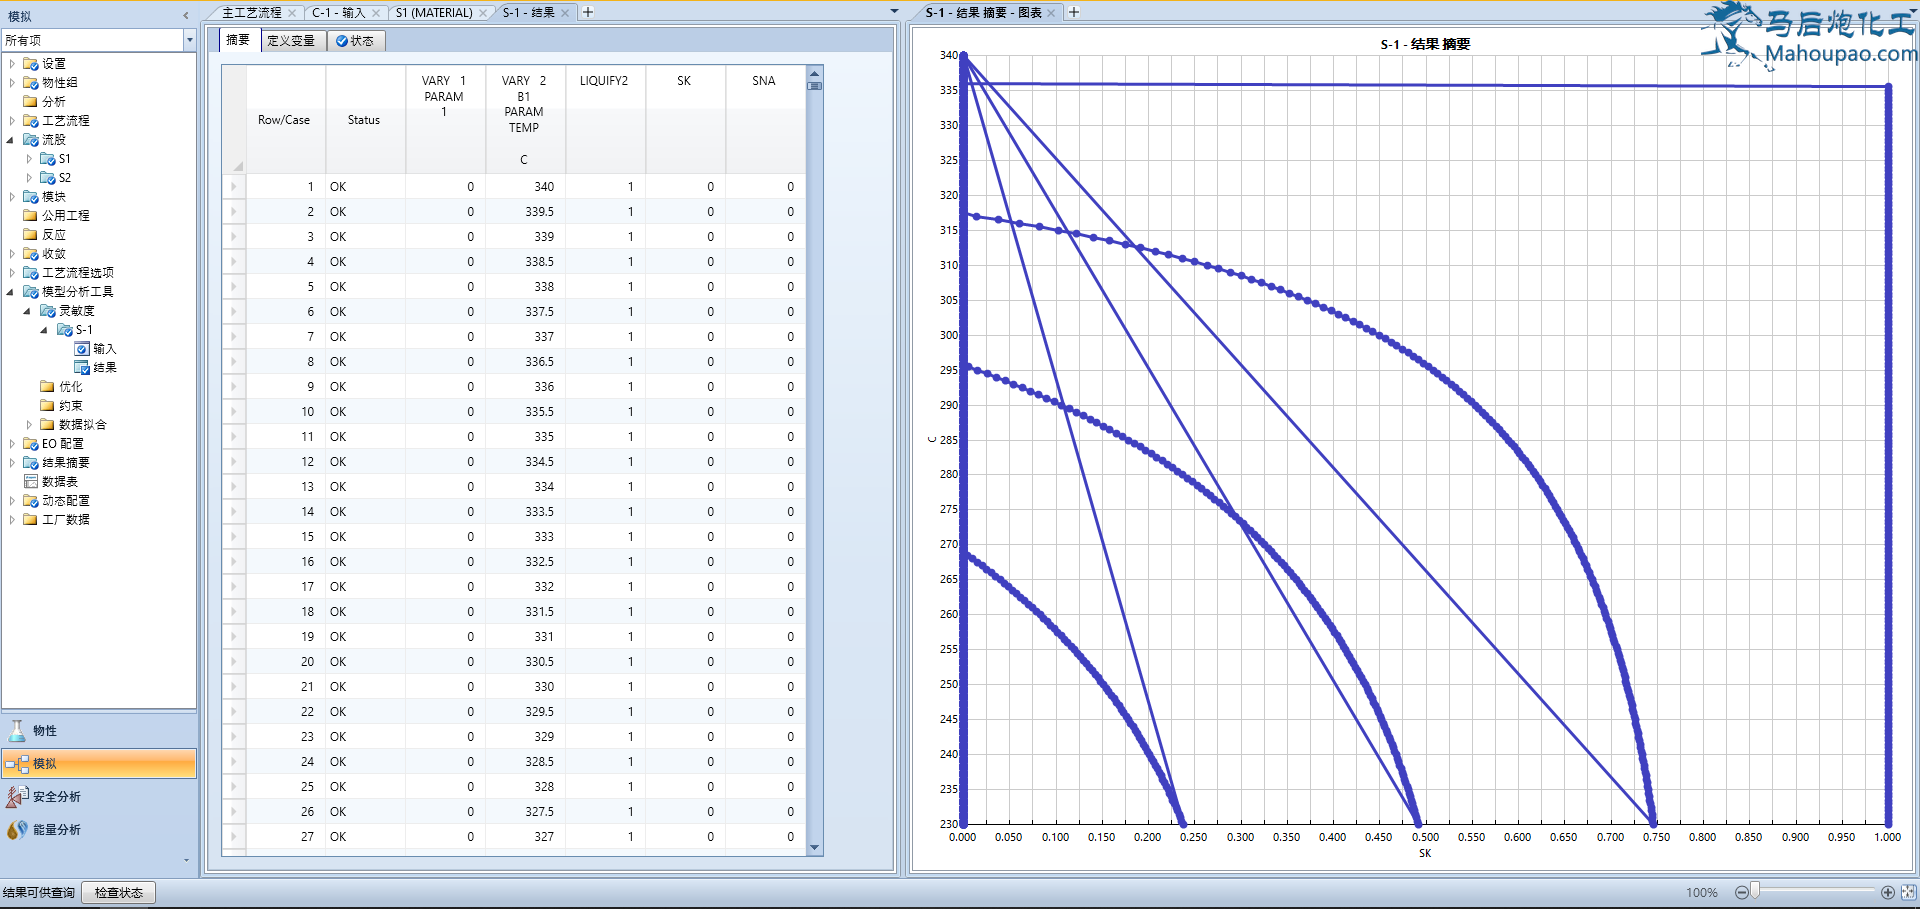The image size is (1920, 909).
Task: Close the S-1 - 结果 tab
Action: (565, 13)
